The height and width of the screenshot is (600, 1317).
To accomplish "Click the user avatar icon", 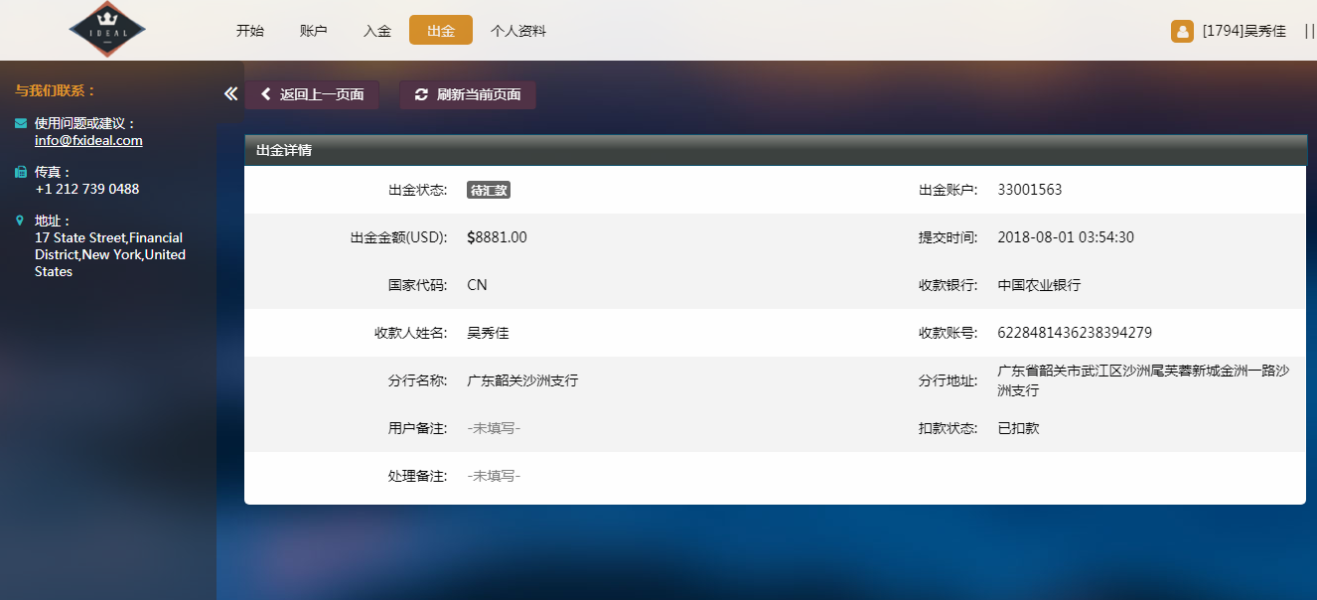I will pos(1182,31).
